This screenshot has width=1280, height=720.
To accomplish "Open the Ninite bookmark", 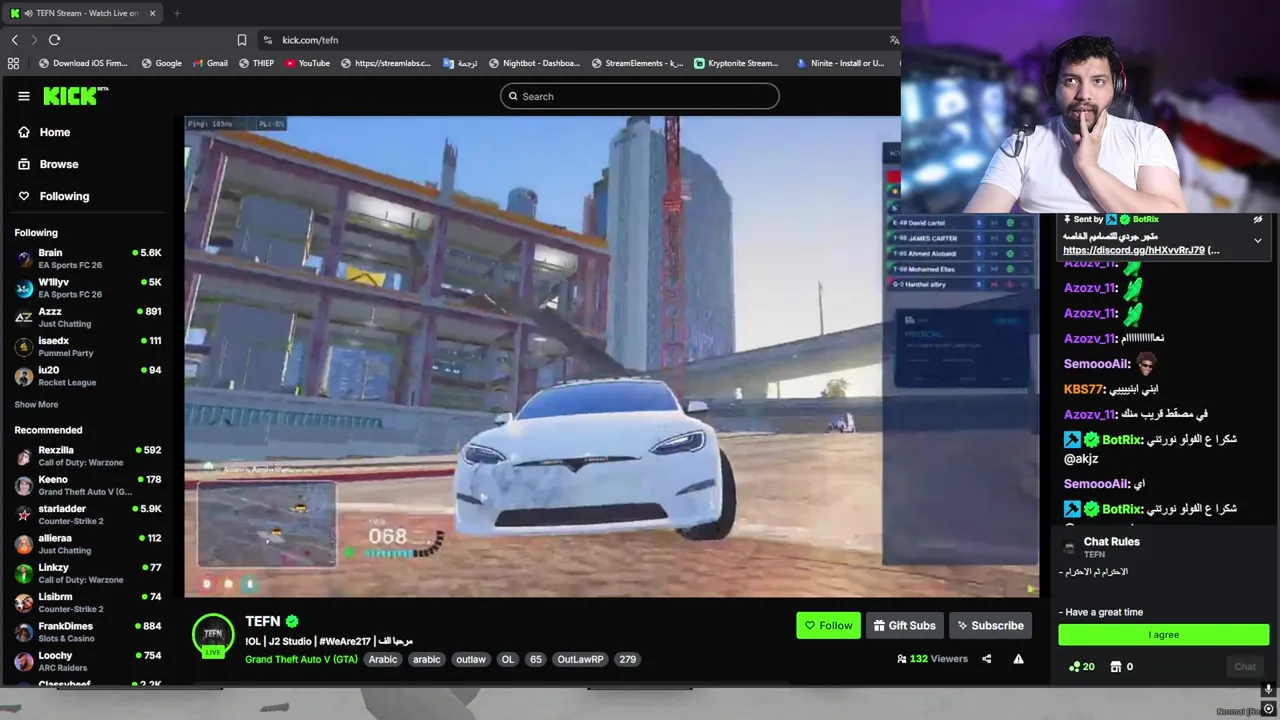I will tap(840, 63).
